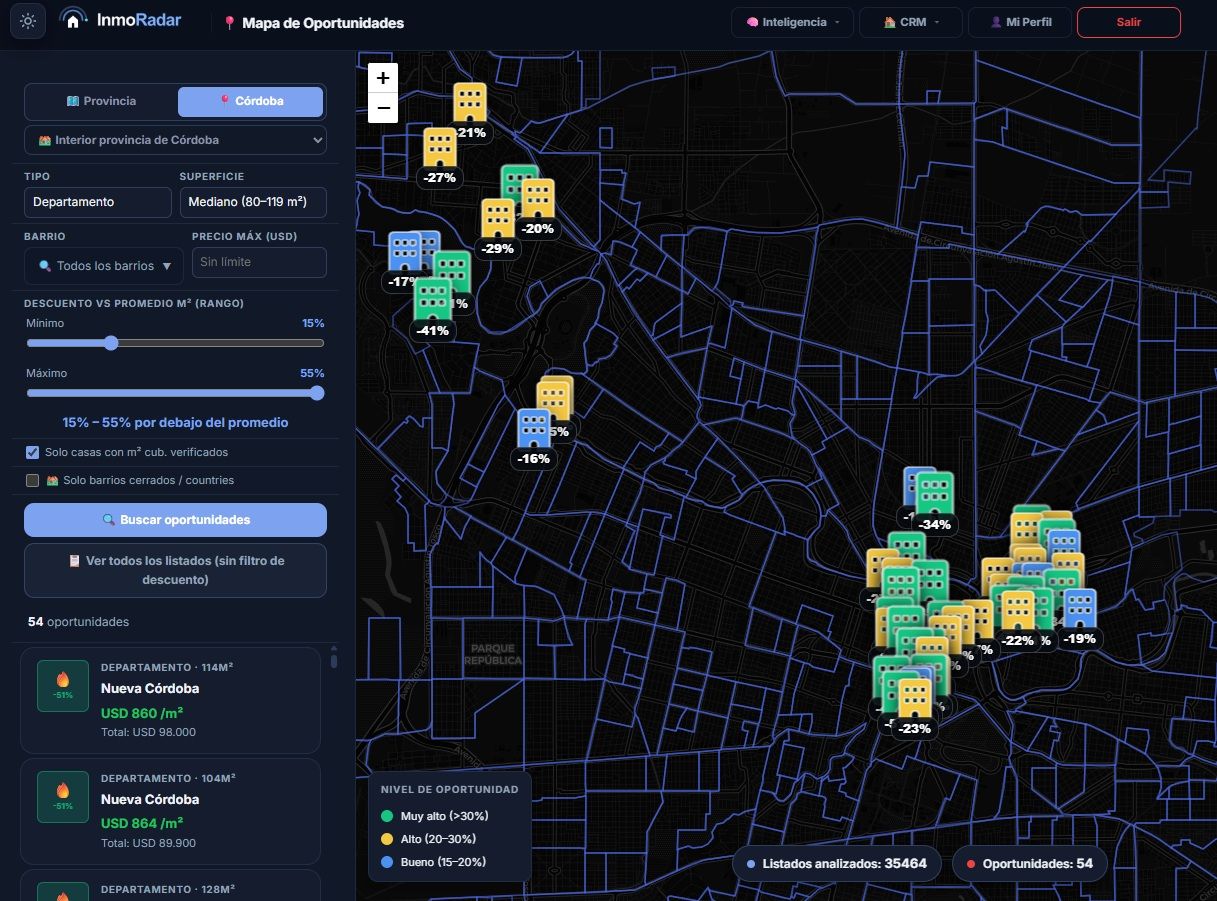Viewport: 1217px width, 901px height.
Task: Enable verified covered m² only checkbox
Action: coord(33,452)
